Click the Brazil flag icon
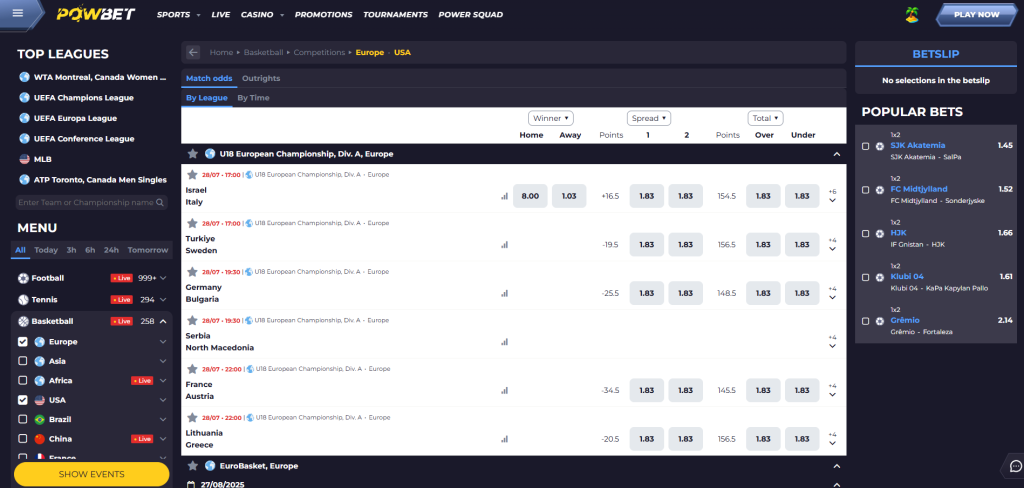 (39, 419)
